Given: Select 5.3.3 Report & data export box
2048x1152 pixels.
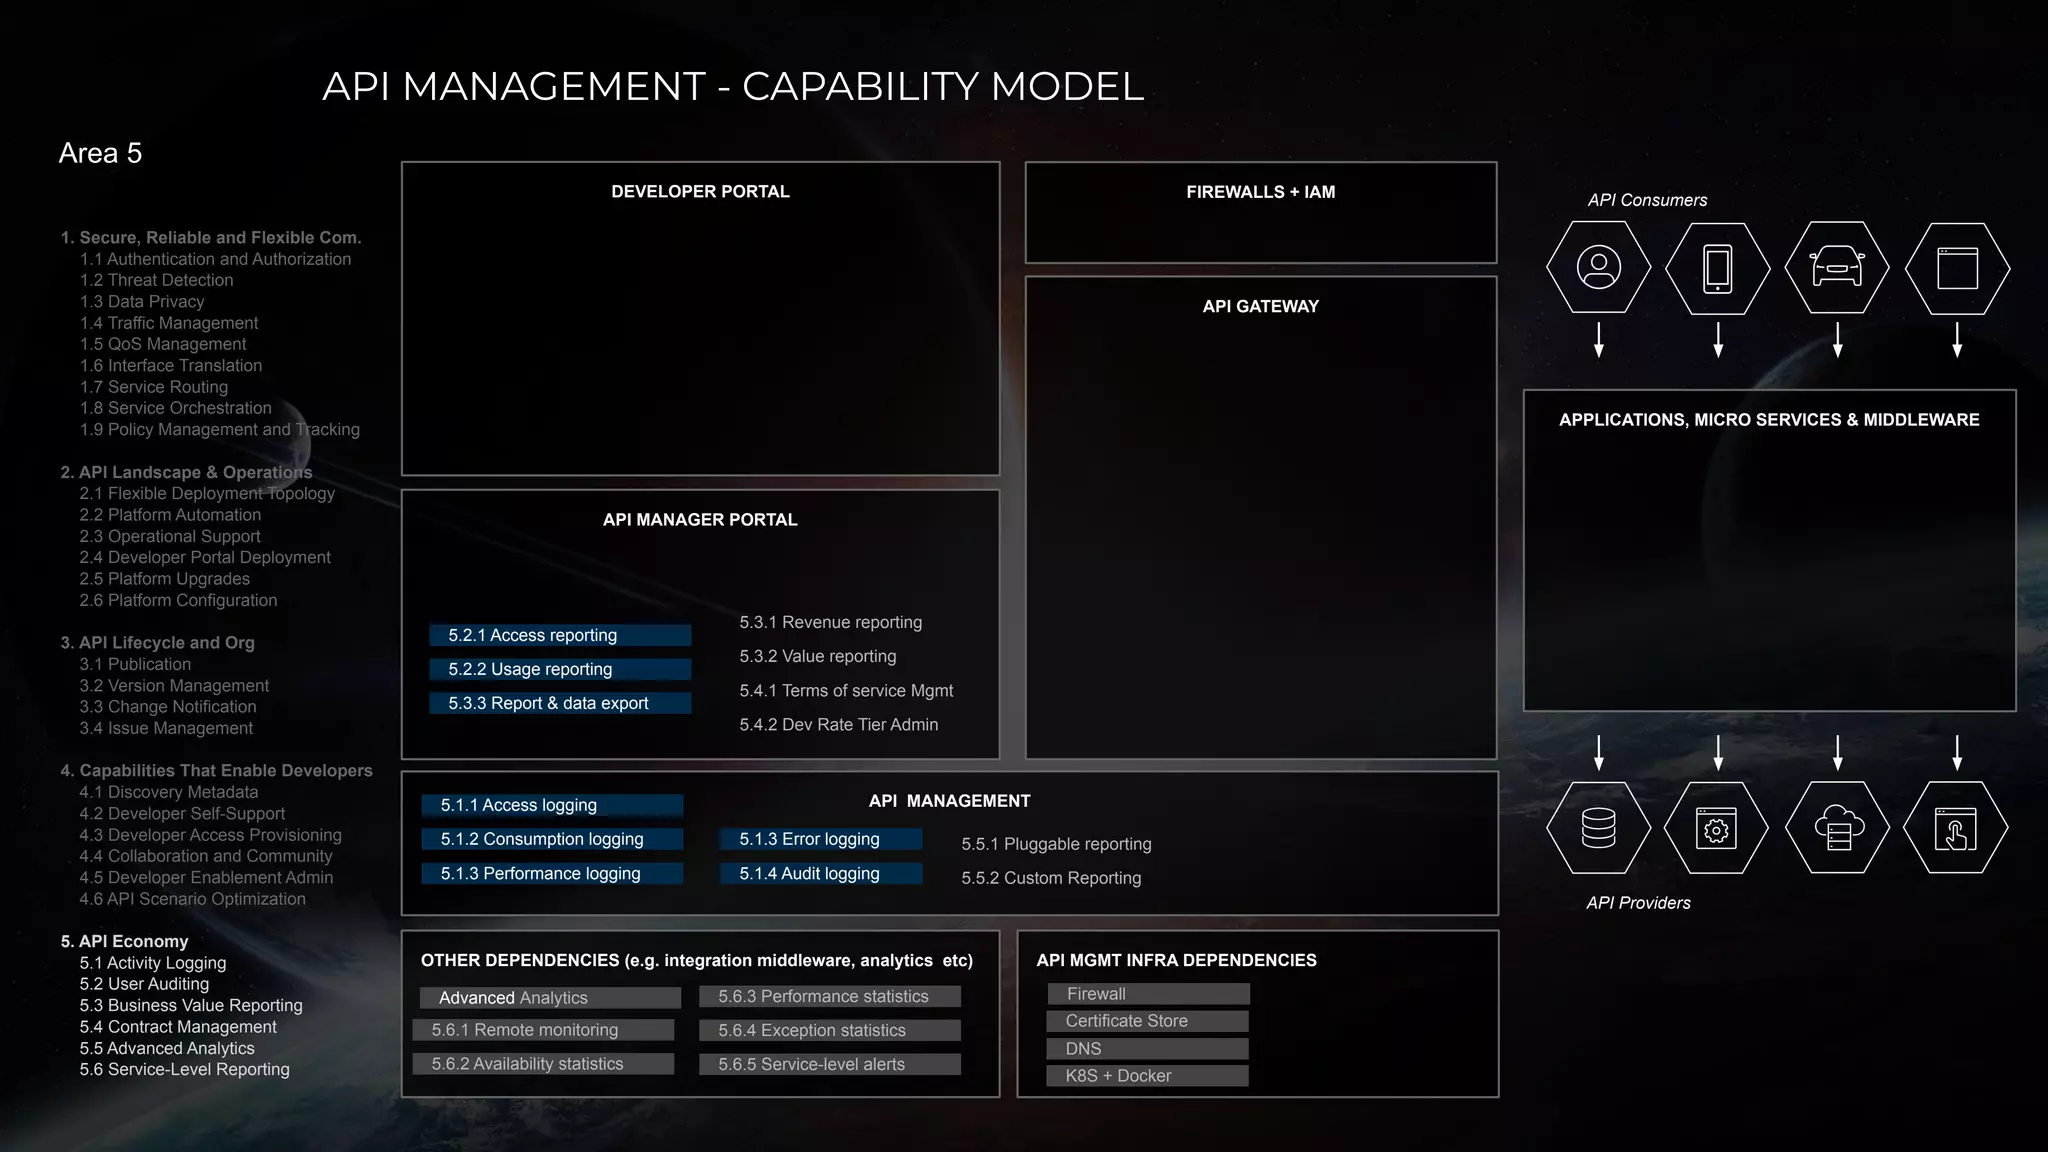Looking at the screenshot, I should point(560,703).
